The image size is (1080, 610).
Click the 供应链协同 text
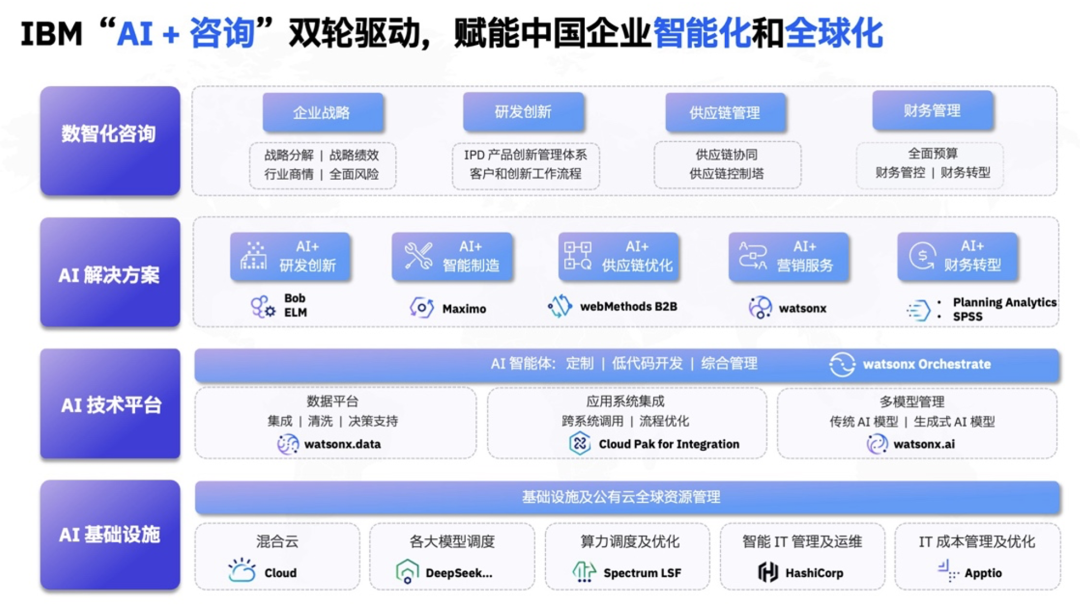727,154
